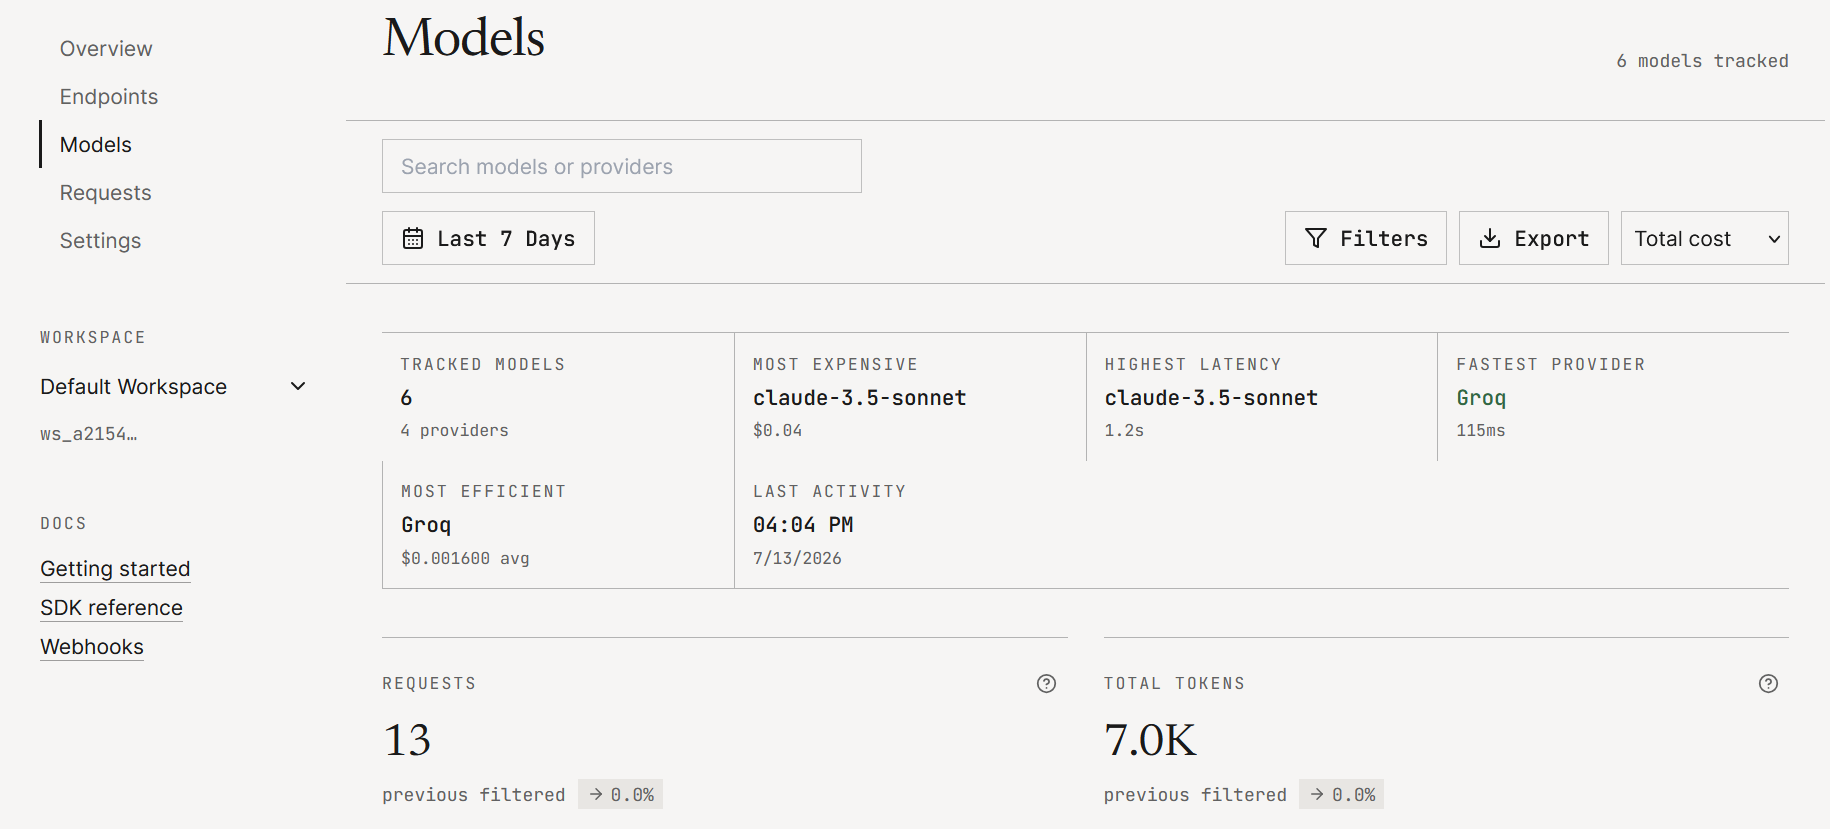Image resolution: width=1830 pixels, height=829 pixels.
Task: Visit the Webhooks documentation link
Action: pyautogui.click(x=92, y=646)
